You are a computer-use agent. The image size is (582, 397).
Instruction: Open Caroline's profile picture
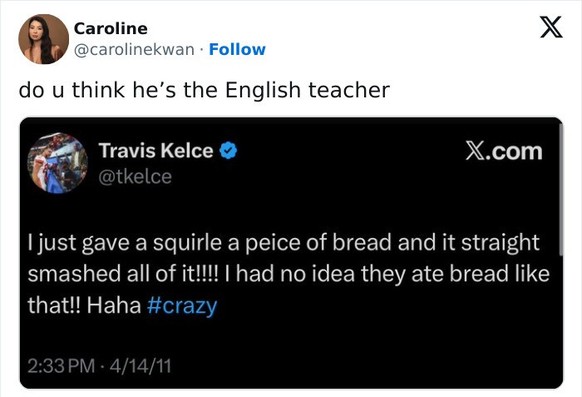point(43,39)
